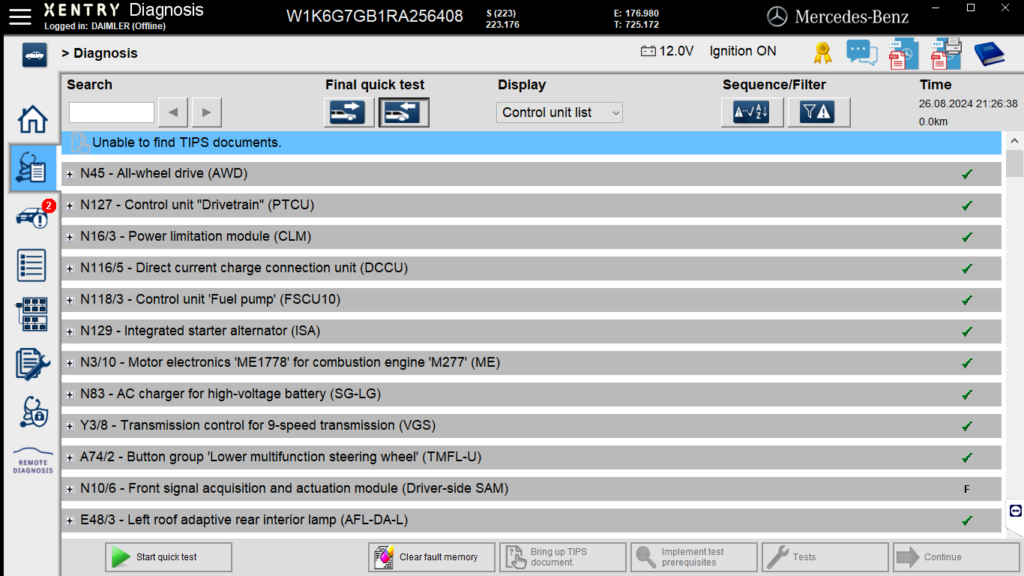Open fault events icon with red badge

click(32, 217)
